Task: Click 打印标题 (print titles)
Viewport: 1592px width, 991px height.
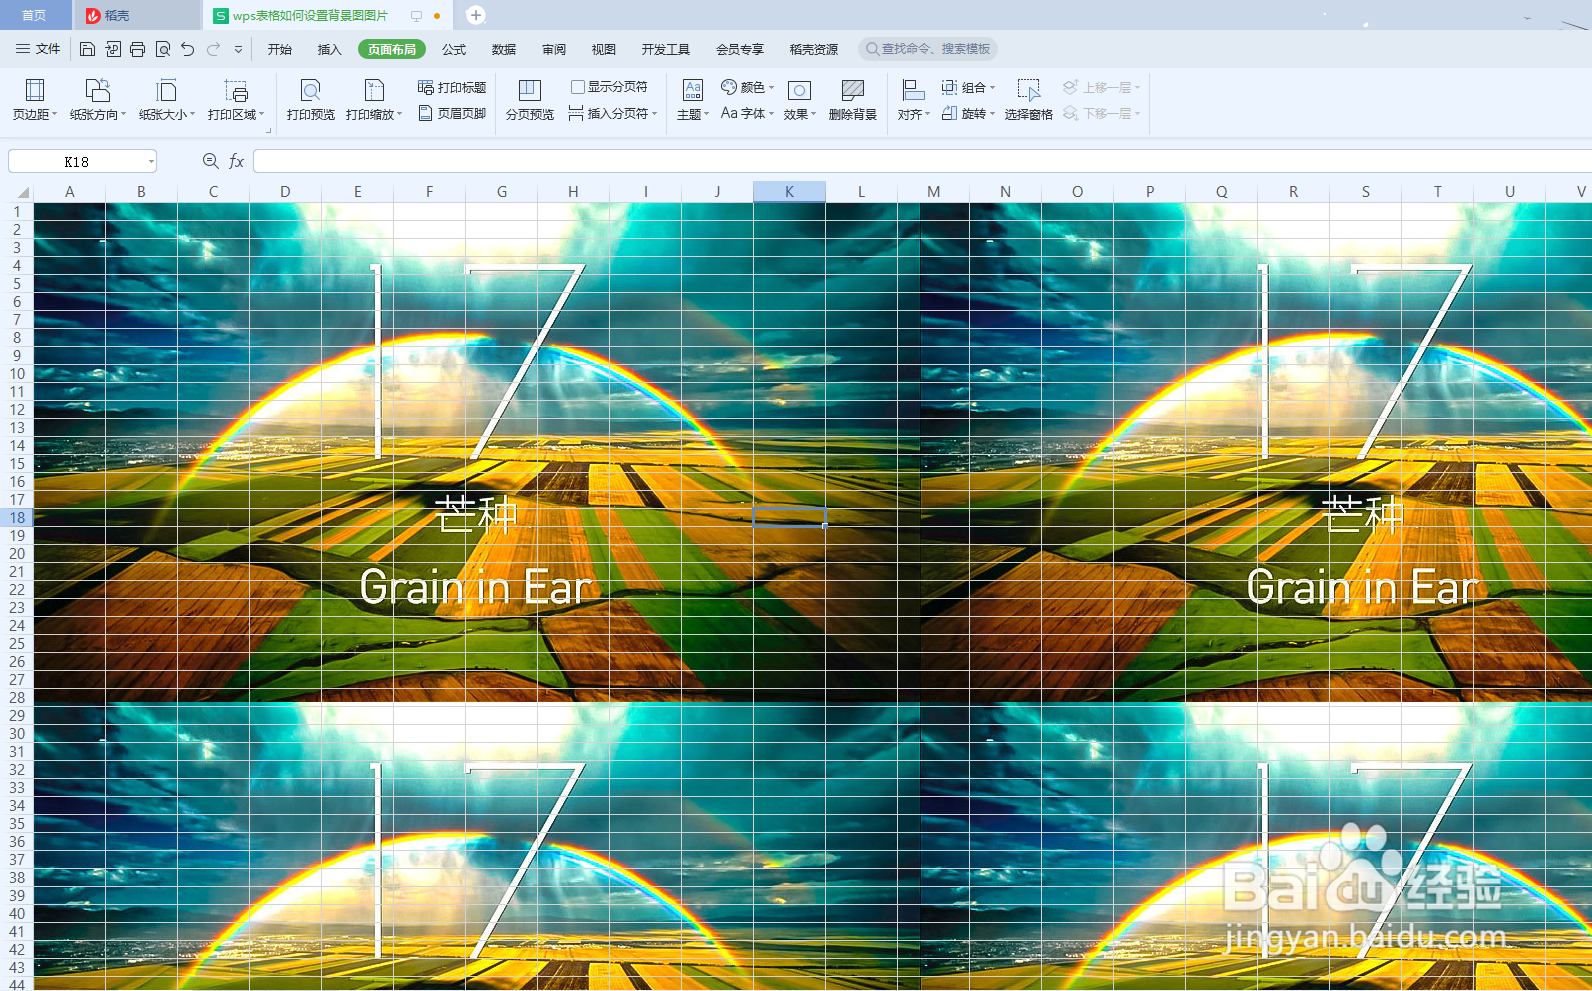Action: click(x=452, y=87)
